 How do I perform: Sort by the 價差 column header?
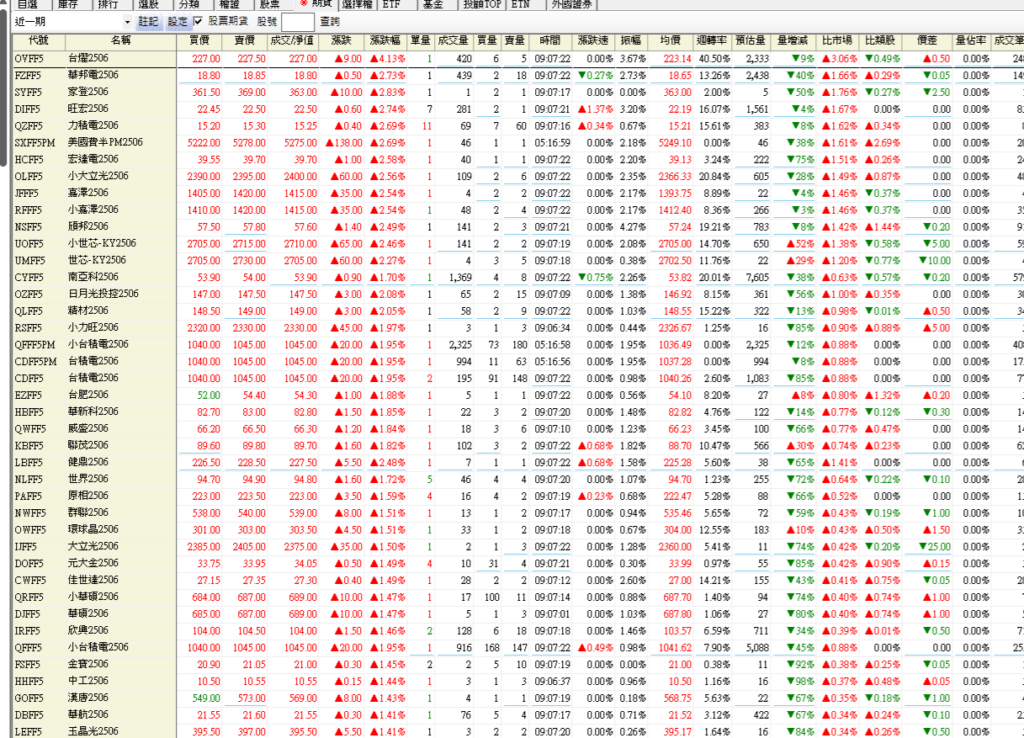927,40
